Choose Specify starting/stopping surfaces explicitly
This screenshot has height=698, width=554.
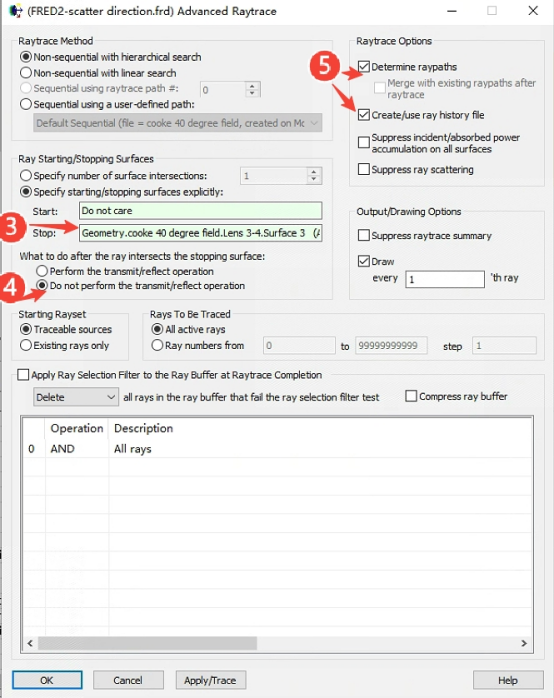pyautogui.click(x=26, y=192)
